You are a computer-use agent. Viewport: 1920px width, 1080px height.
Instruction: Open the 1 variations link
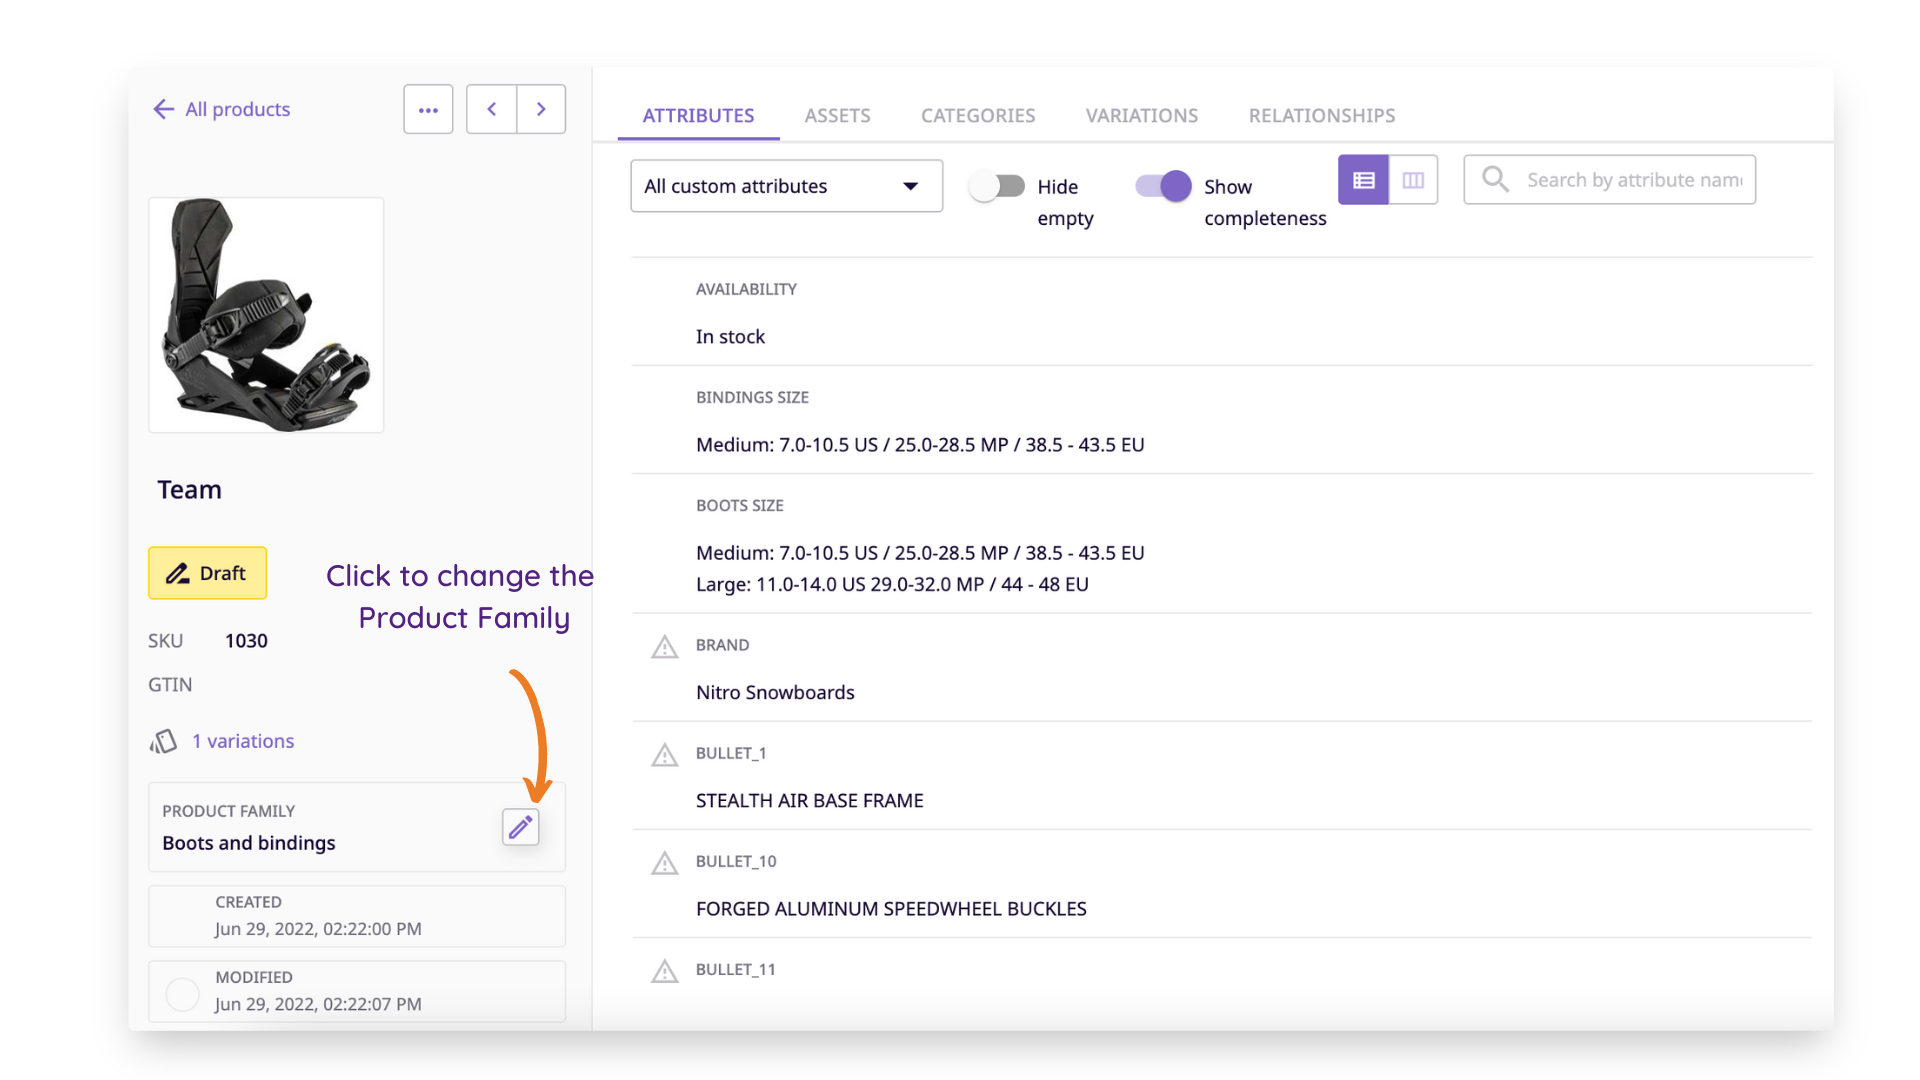click(x=243, y=741)
